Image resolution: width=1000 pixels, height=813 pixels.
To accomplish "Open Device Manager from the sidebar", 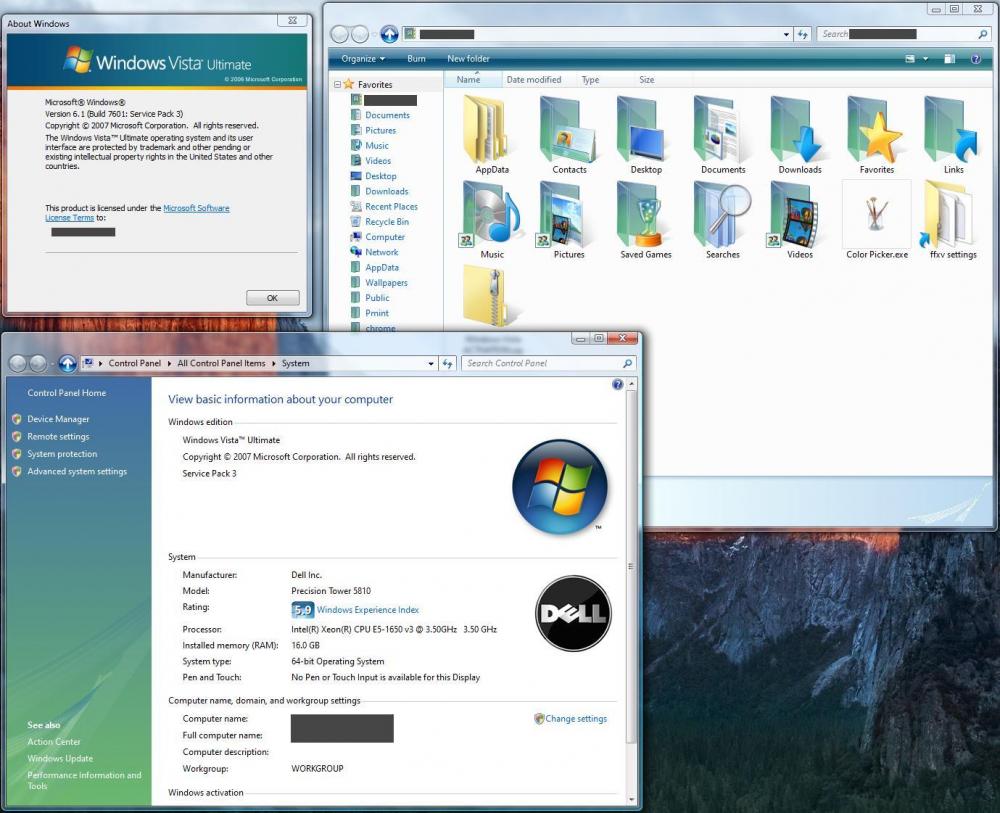I will point(58,419).
